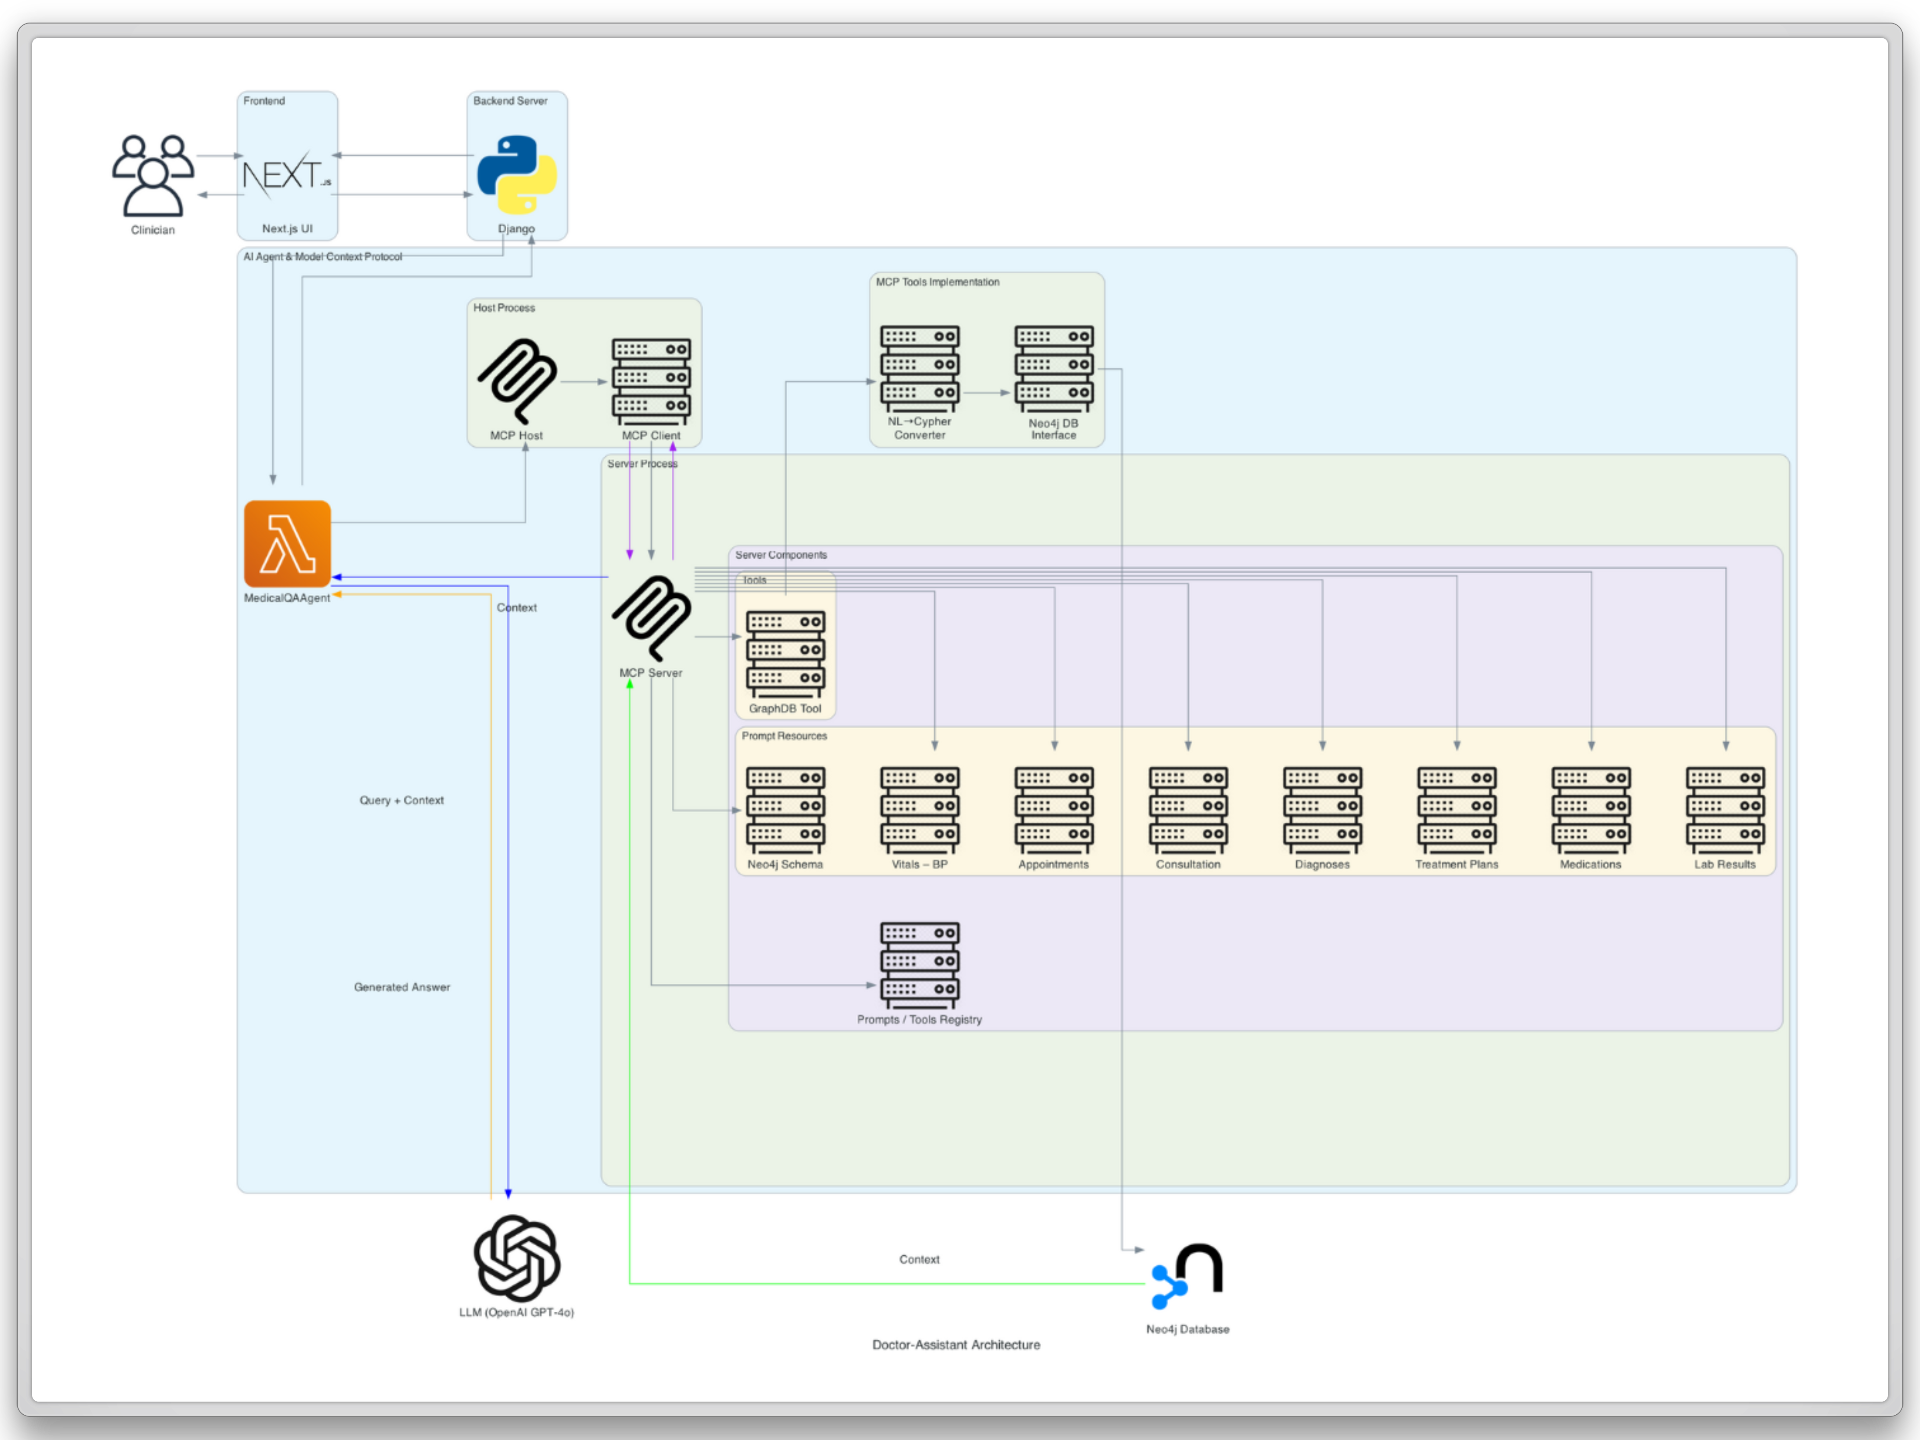Select the NL-Cypher Converter server icon
This screenshot has height=1440, width=1920.
pyautogui.click(x=920, y=368)
